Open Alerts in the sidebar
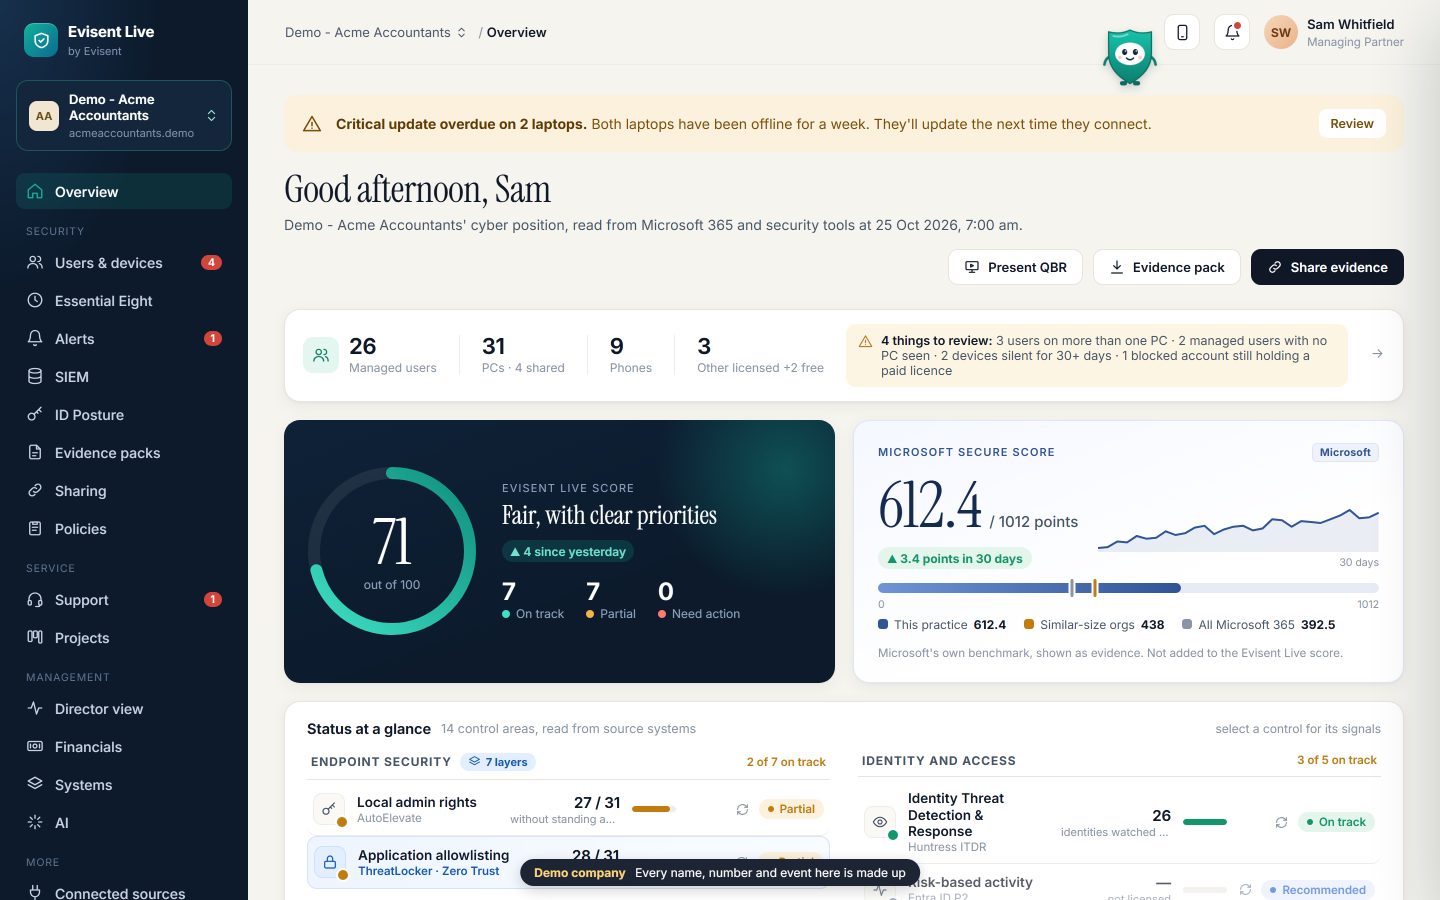1440x900 pixels. tap(124, 339)
